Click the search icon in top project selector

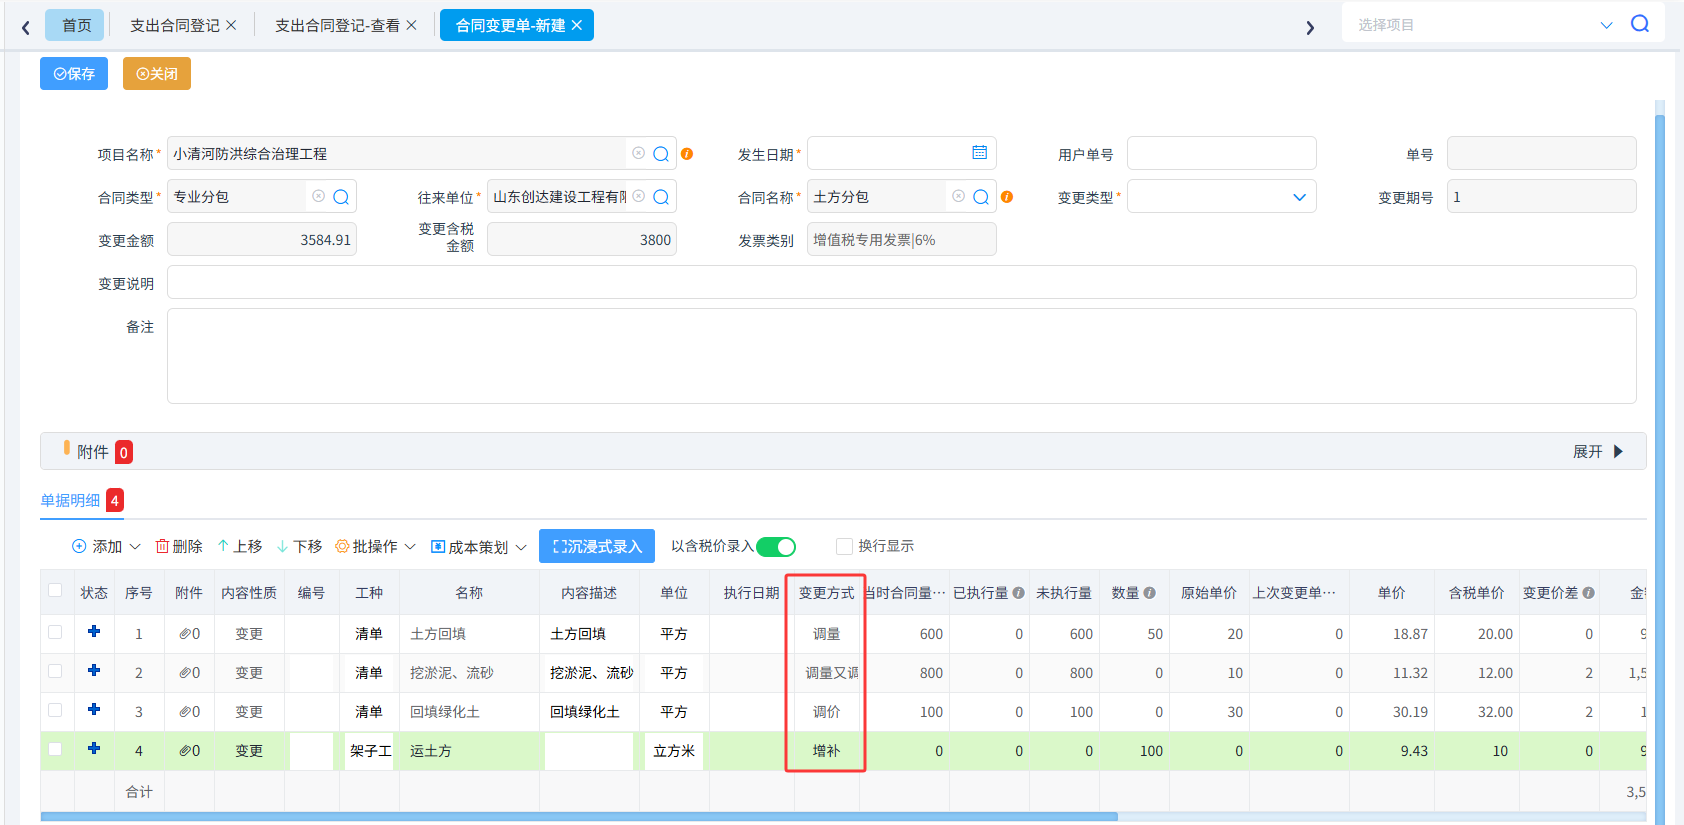1640,23
